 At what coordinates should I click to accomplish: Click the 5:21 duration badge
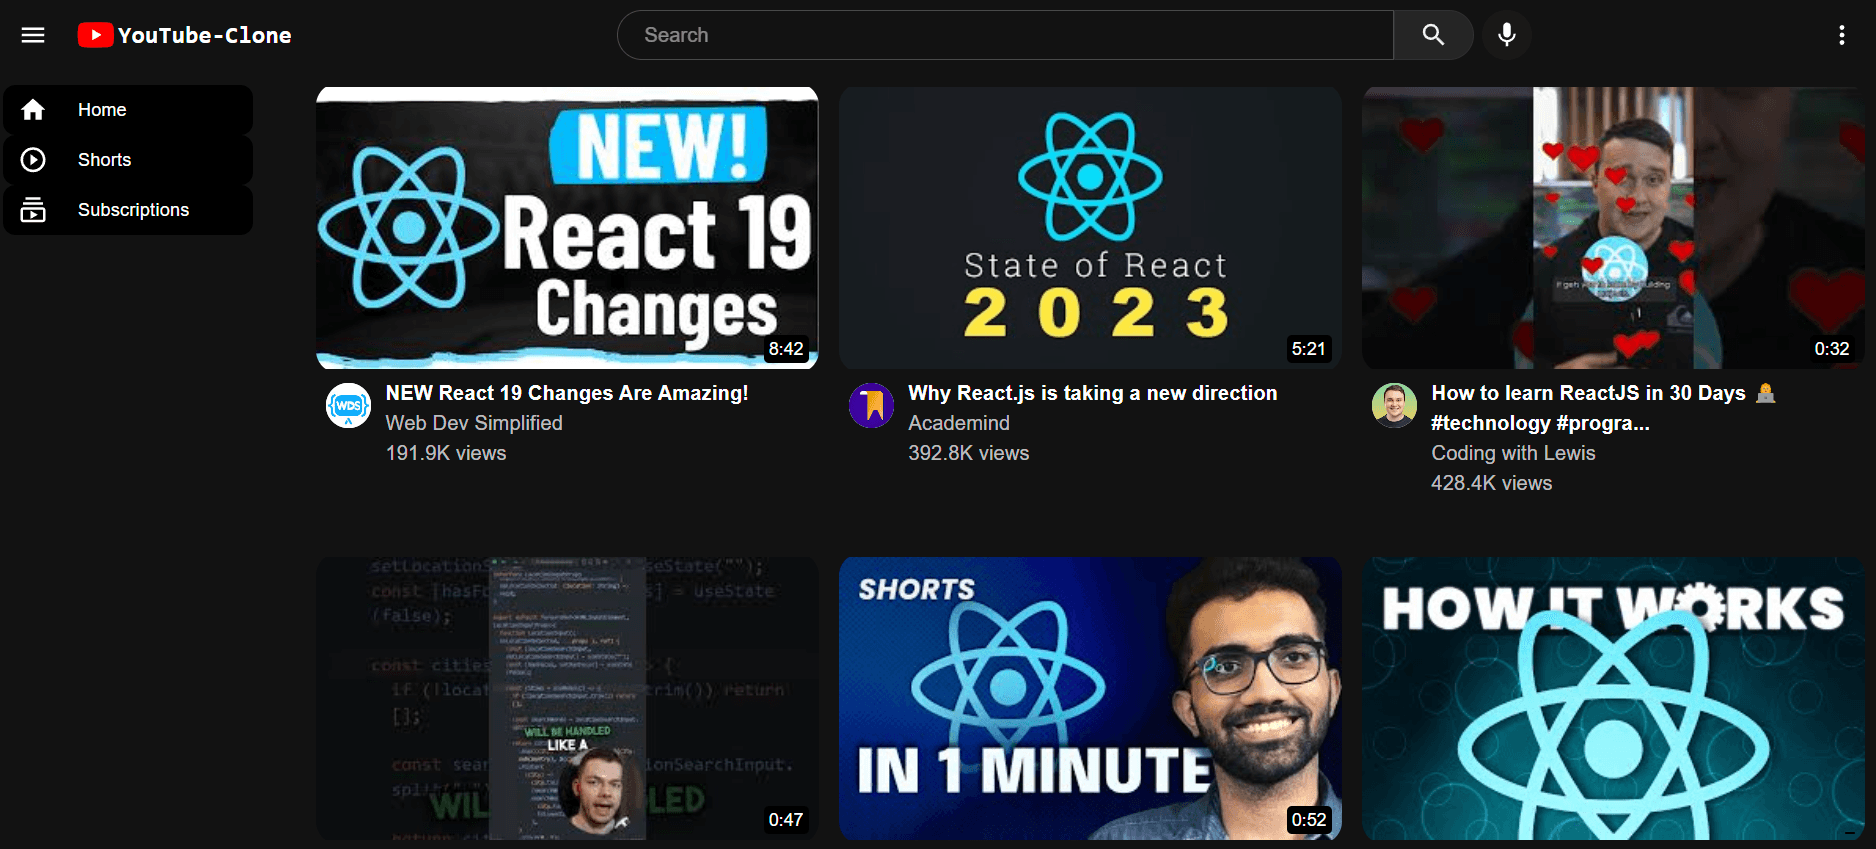coord(1309,349)
